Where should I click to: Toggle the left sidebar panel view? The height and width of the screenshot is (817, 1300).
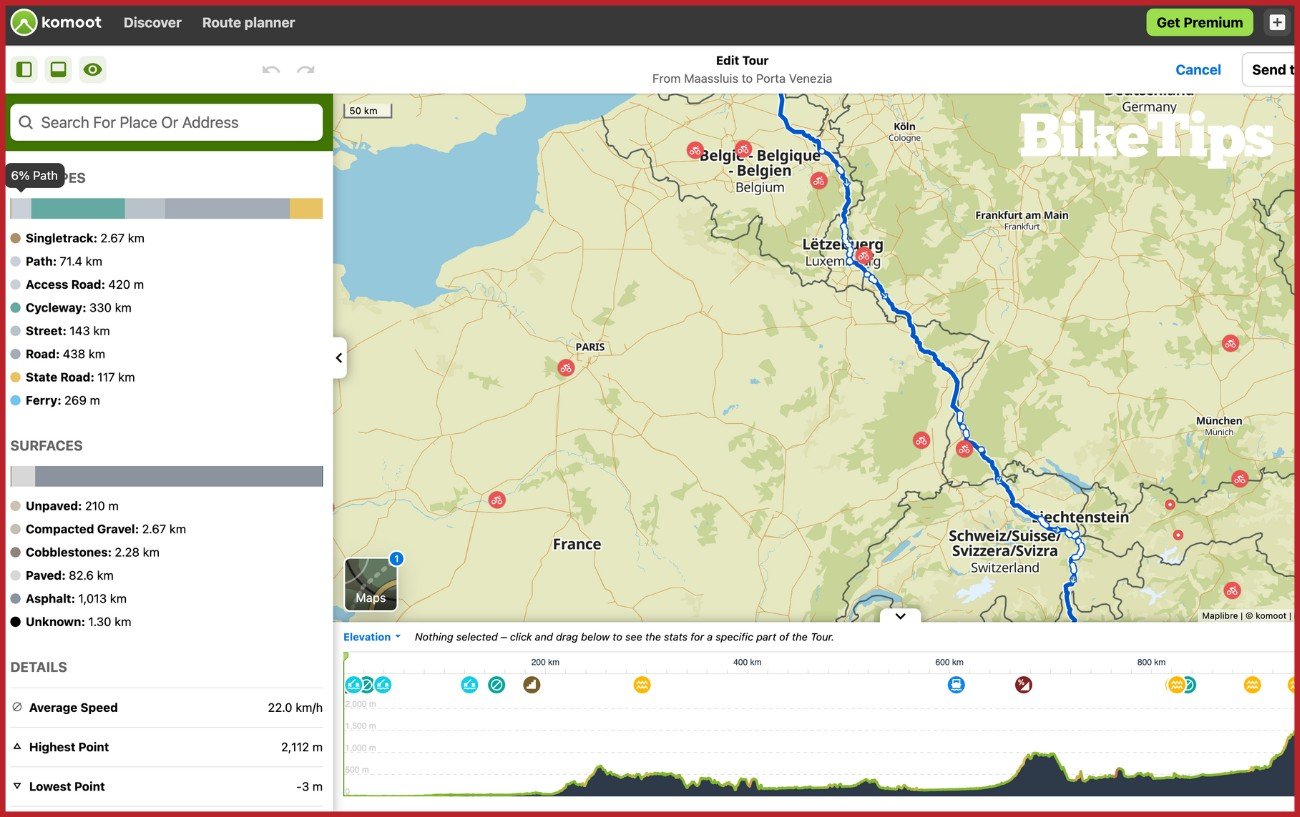[x=24, y=69]
